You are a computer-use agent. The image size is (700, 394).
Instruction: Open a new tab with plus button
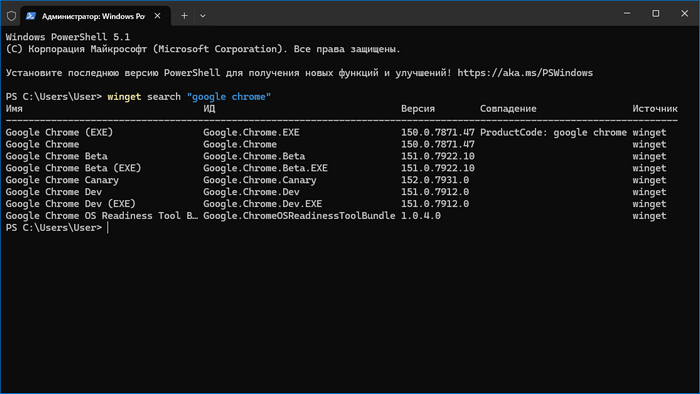[x=184, y=16]
